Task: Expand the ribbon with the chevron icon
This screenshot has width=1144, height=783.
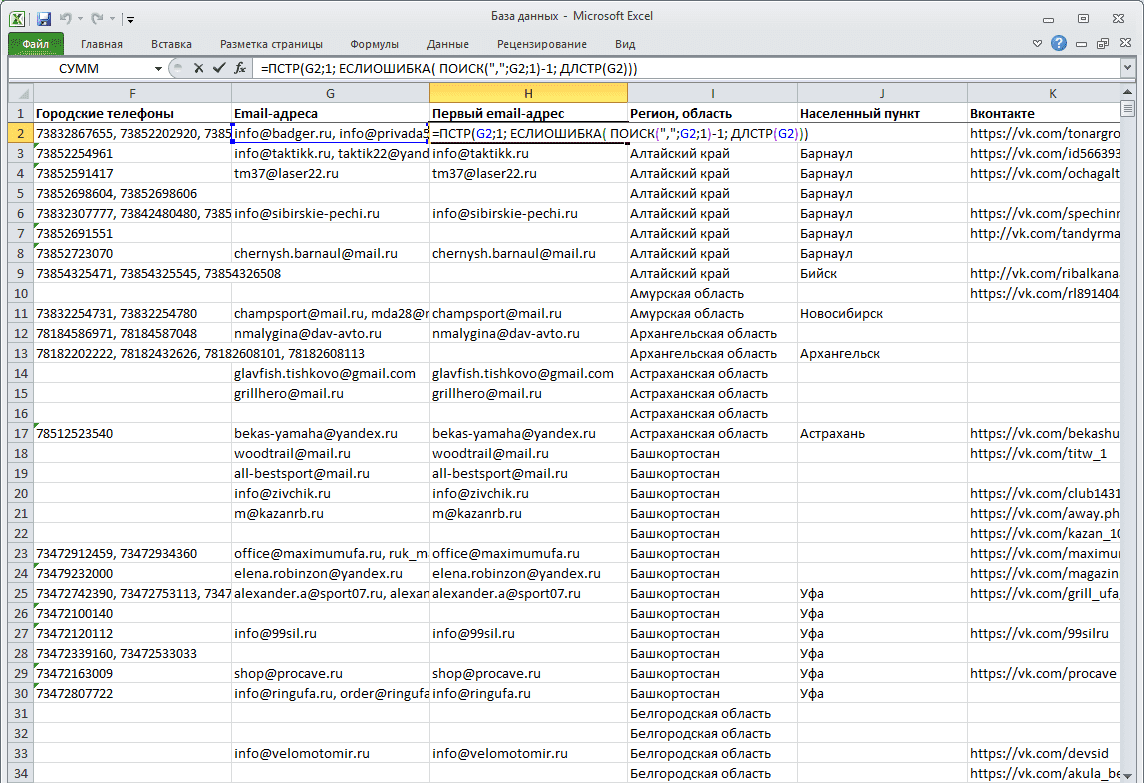Action: 1037,44
